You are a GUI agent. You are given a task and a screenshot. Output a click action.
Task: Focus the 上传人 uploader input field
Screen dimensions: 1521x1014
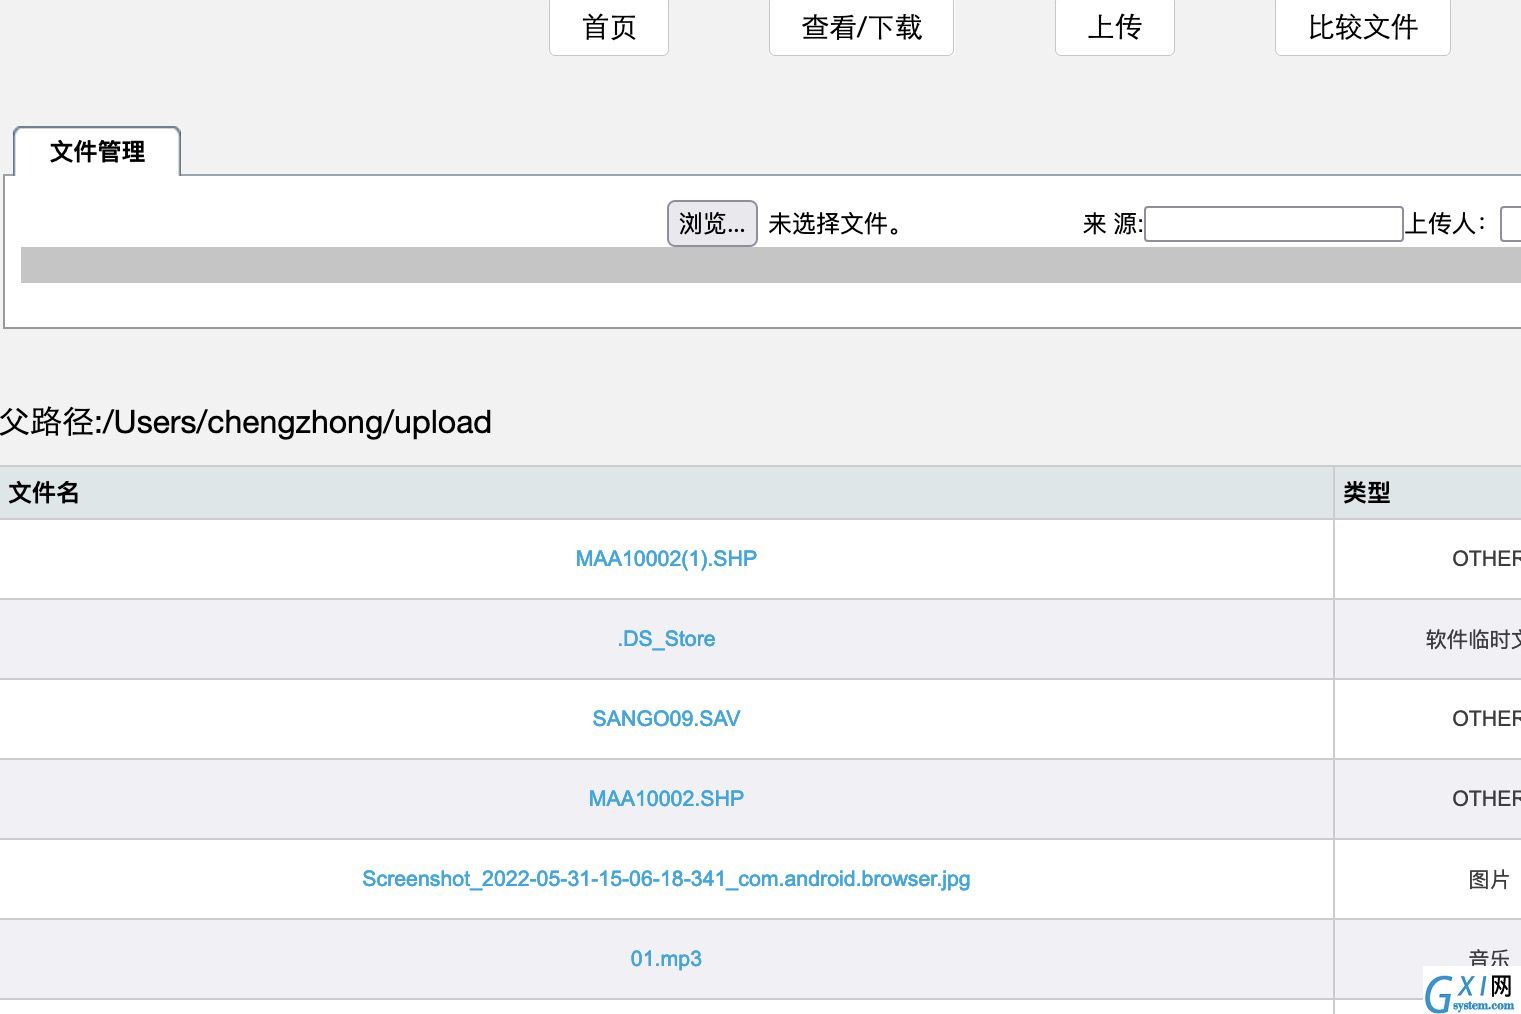pyautogui.click(x=1511, y=224)
